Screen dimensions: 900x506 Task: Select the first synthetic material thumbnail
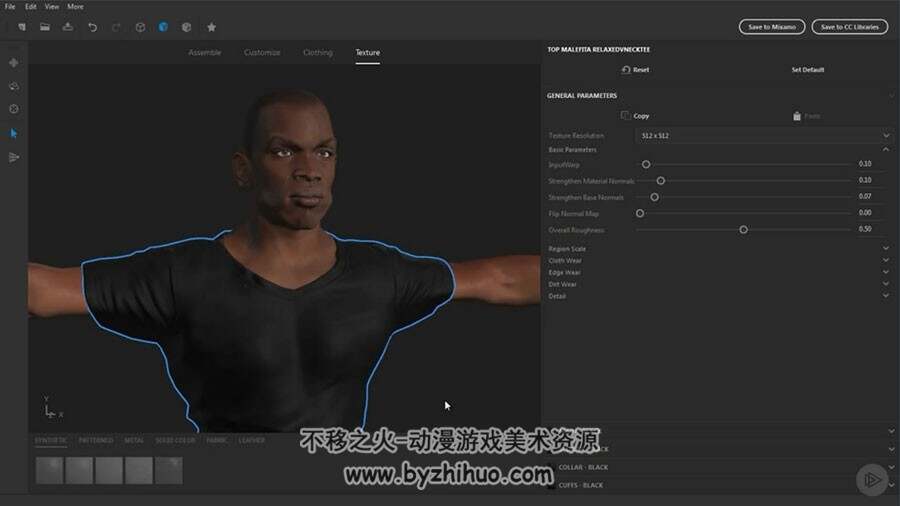tap(49, 470)
